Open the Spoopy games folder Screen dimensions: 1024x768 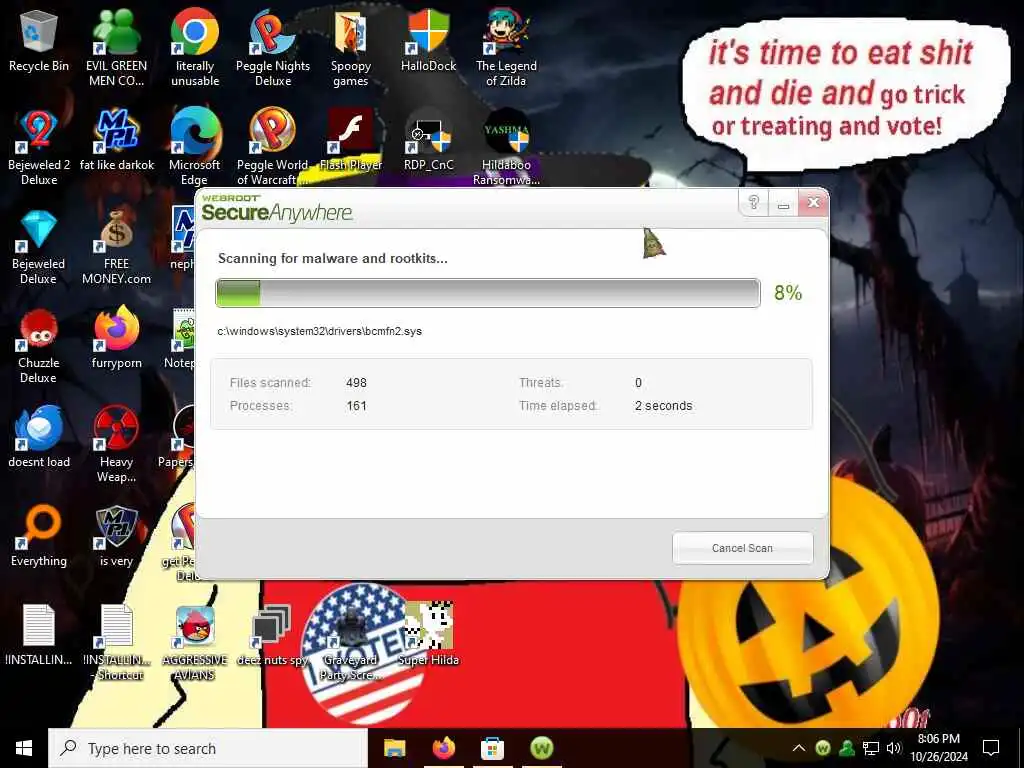[351, 48]
